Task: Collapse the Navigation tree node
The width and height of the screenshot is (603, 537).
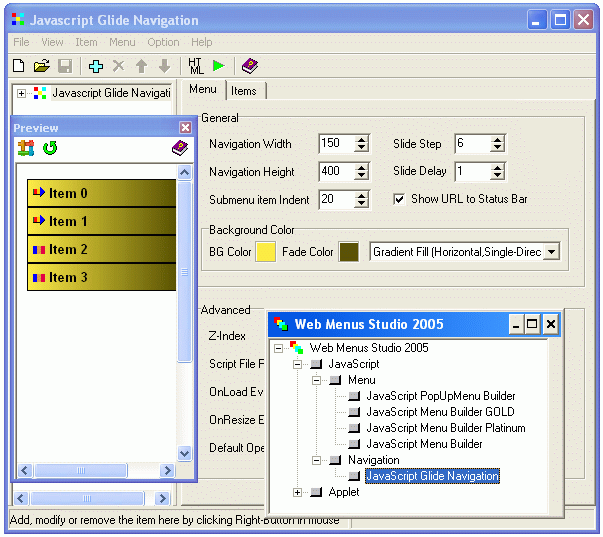Action: (x=316, y=460)
